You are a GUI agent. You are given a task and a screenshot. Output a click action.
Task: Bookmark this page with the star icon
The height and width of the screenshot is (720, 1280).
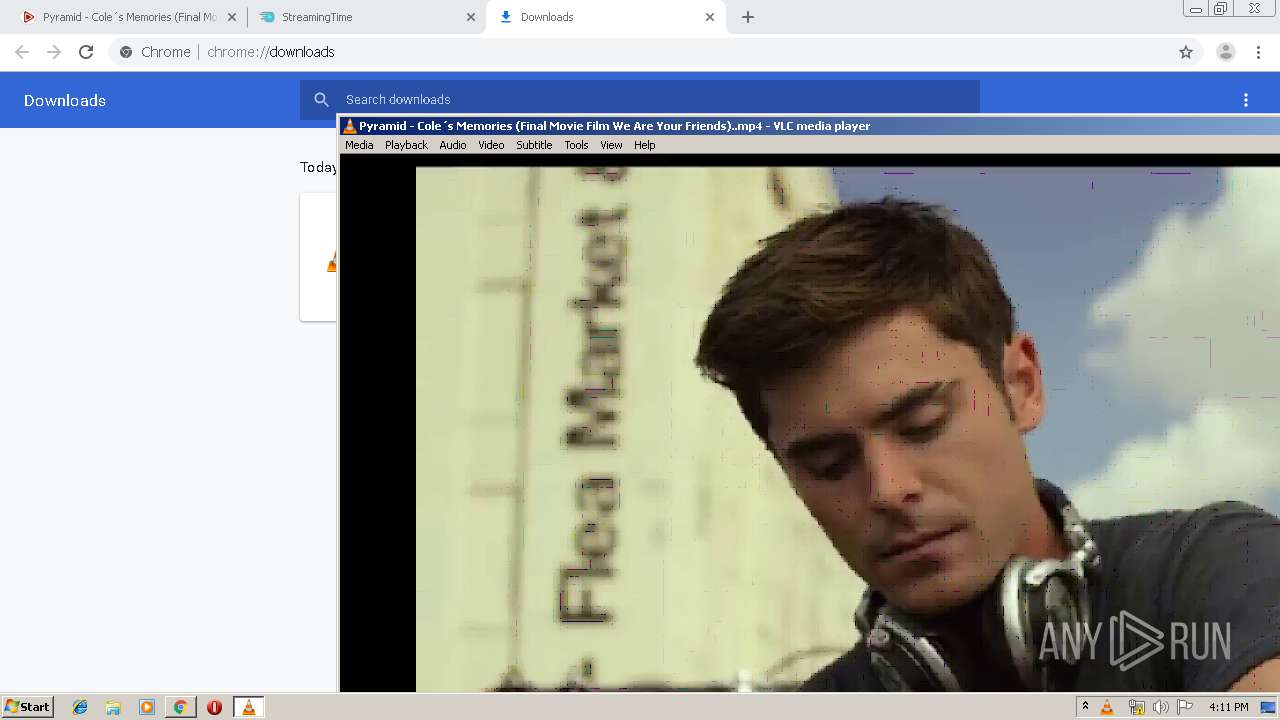coord(1186,52)
